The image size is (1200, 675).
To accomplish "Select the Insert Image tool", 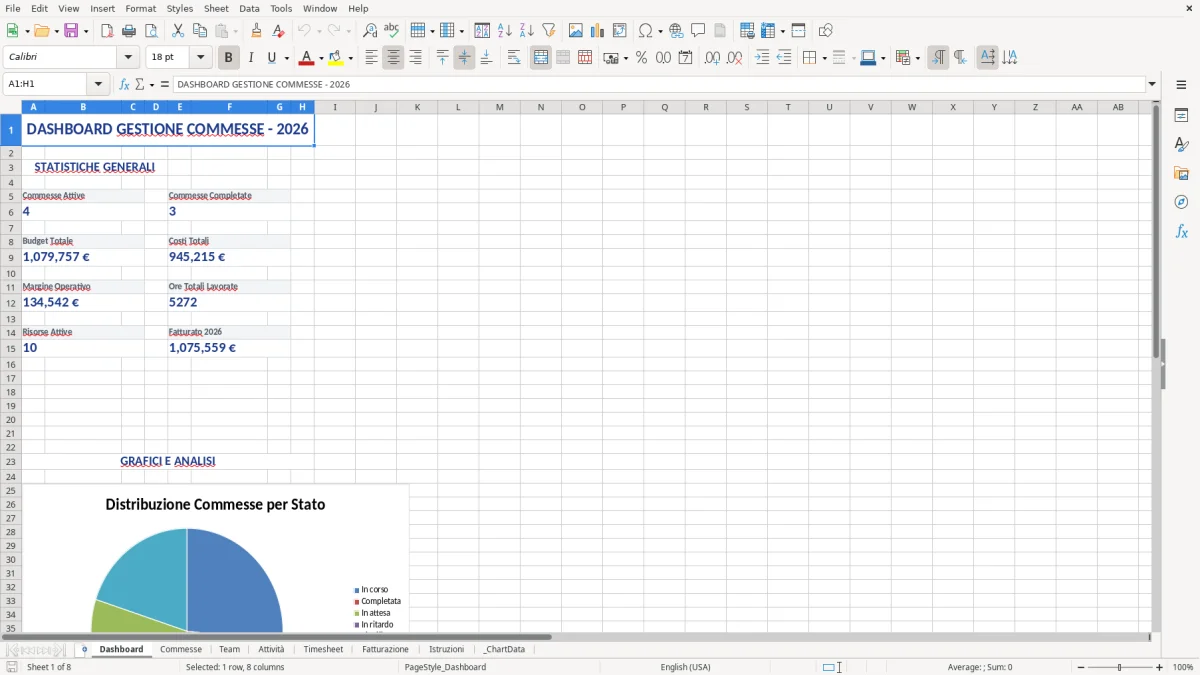I will click(x=575, y=30).
